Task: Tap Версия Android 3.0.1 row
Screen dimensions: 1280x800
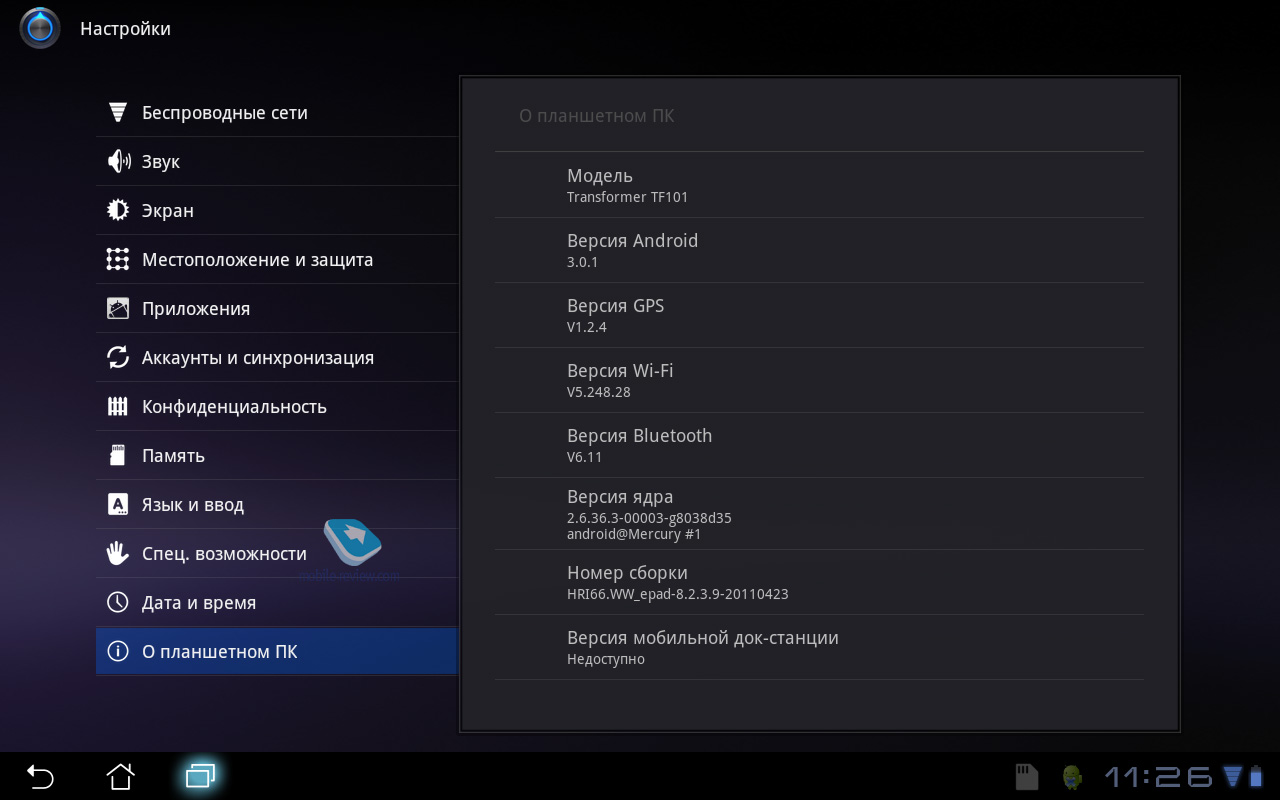Action: (x=819, y=250)
